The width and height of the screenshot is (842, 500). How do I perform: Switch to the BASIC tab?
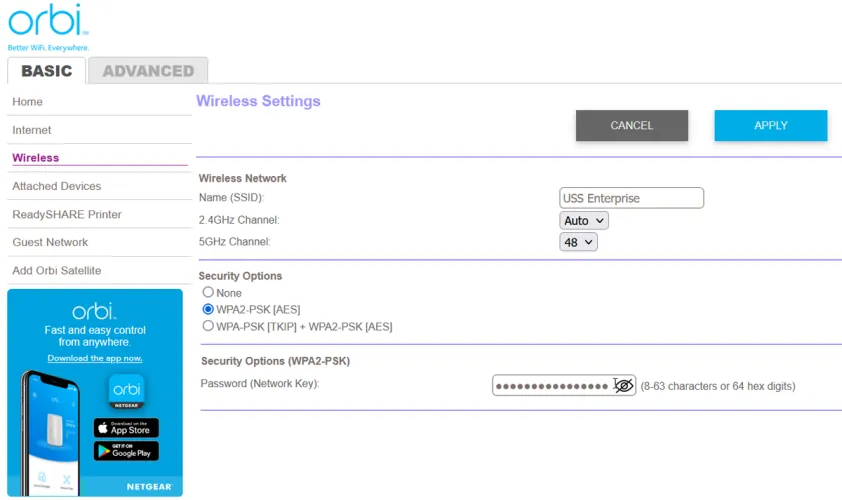pyautogui.click(x=47, y=71)
